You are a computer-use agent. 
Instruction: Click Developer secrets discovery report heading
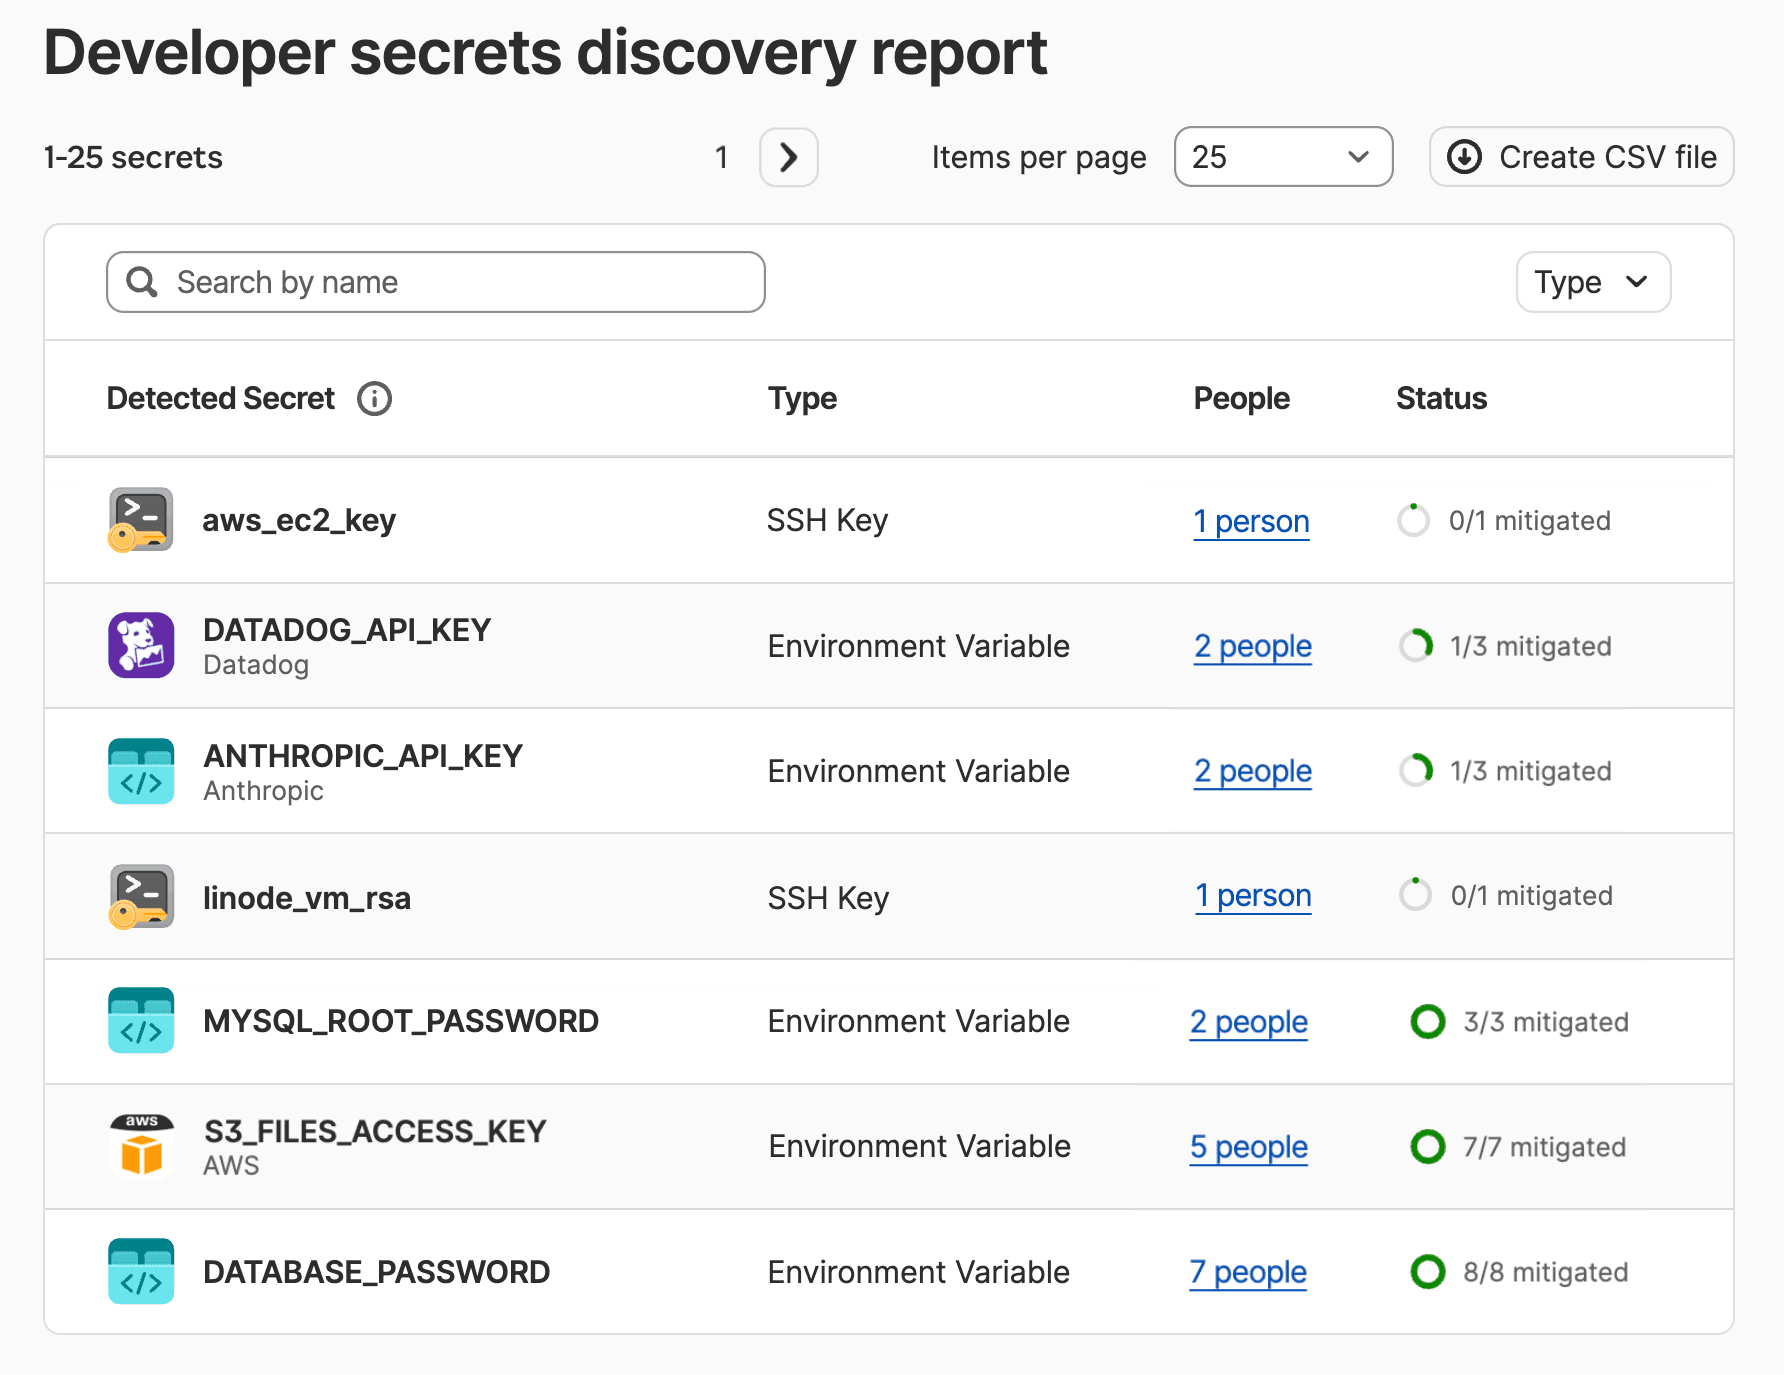[545, 52]
